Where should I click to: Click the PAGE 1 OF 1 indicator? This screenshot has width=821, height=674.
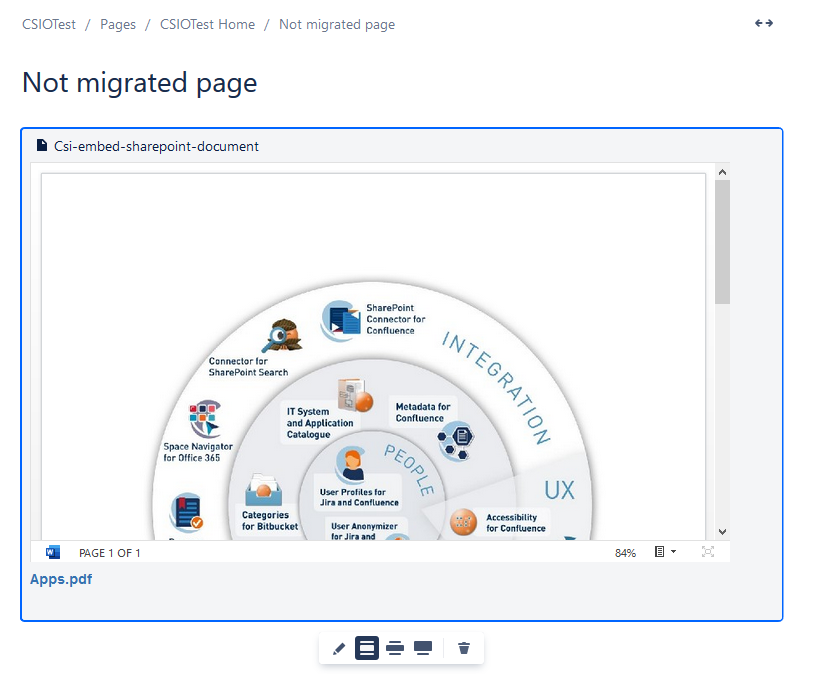click(x=110, y=553)
